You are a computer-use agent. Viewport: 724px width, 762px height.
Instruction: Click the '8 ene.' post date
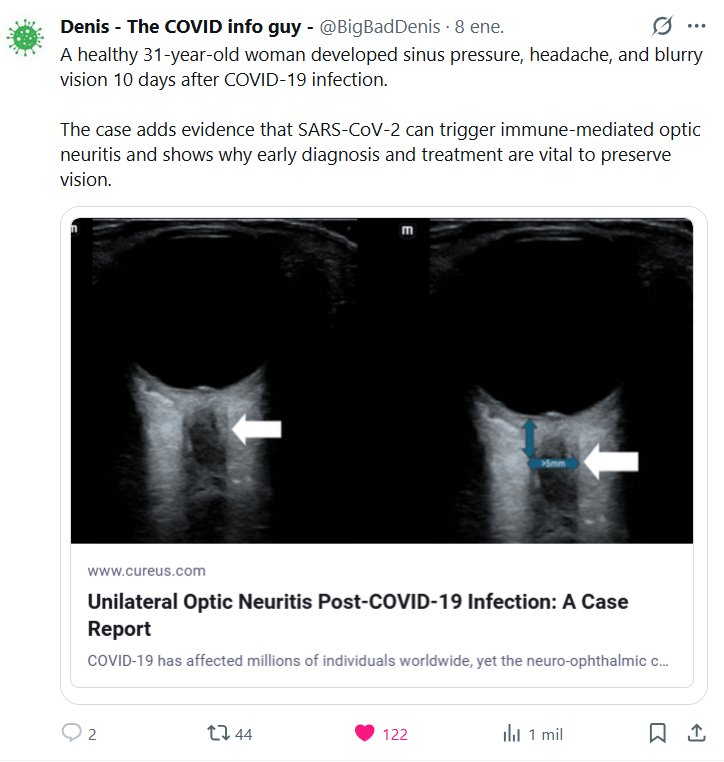click(x=479, y=25)
